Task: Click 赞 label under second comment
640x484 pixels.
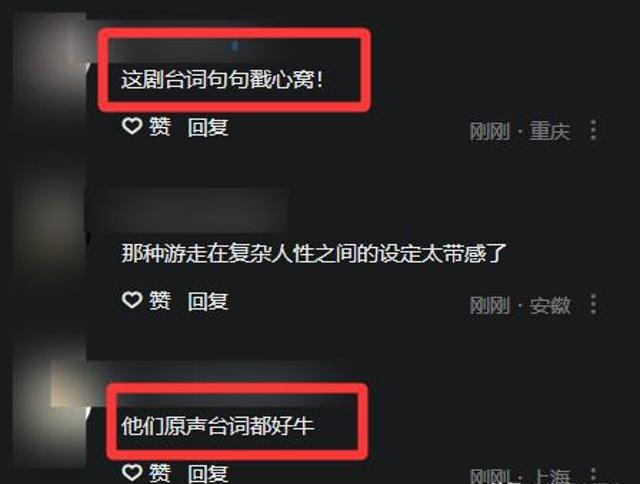Action: click(160, 301)
